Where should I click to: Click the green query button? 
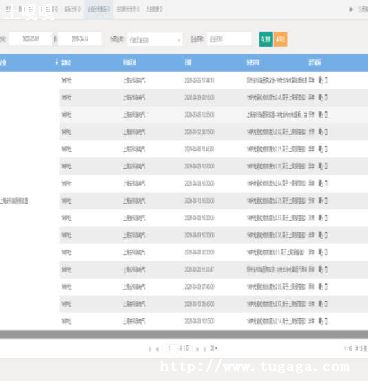266,39
